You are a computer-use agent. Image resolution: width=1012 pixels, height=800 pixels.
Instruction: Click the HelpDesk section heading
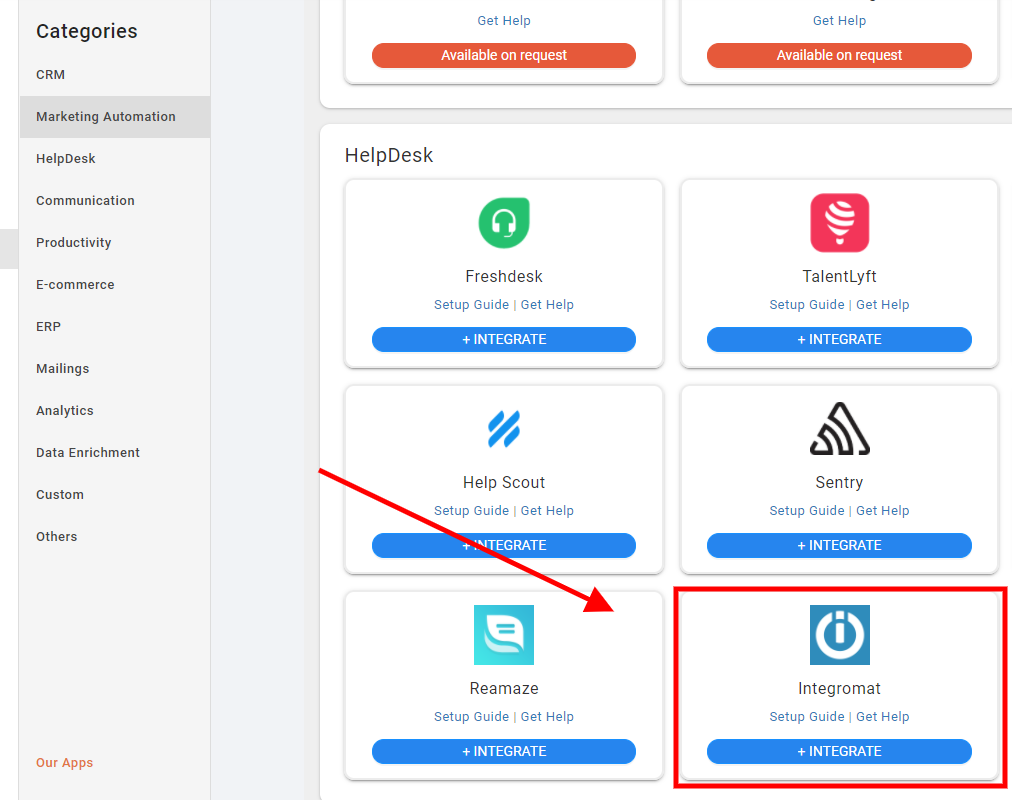click(x=389, y=155)
